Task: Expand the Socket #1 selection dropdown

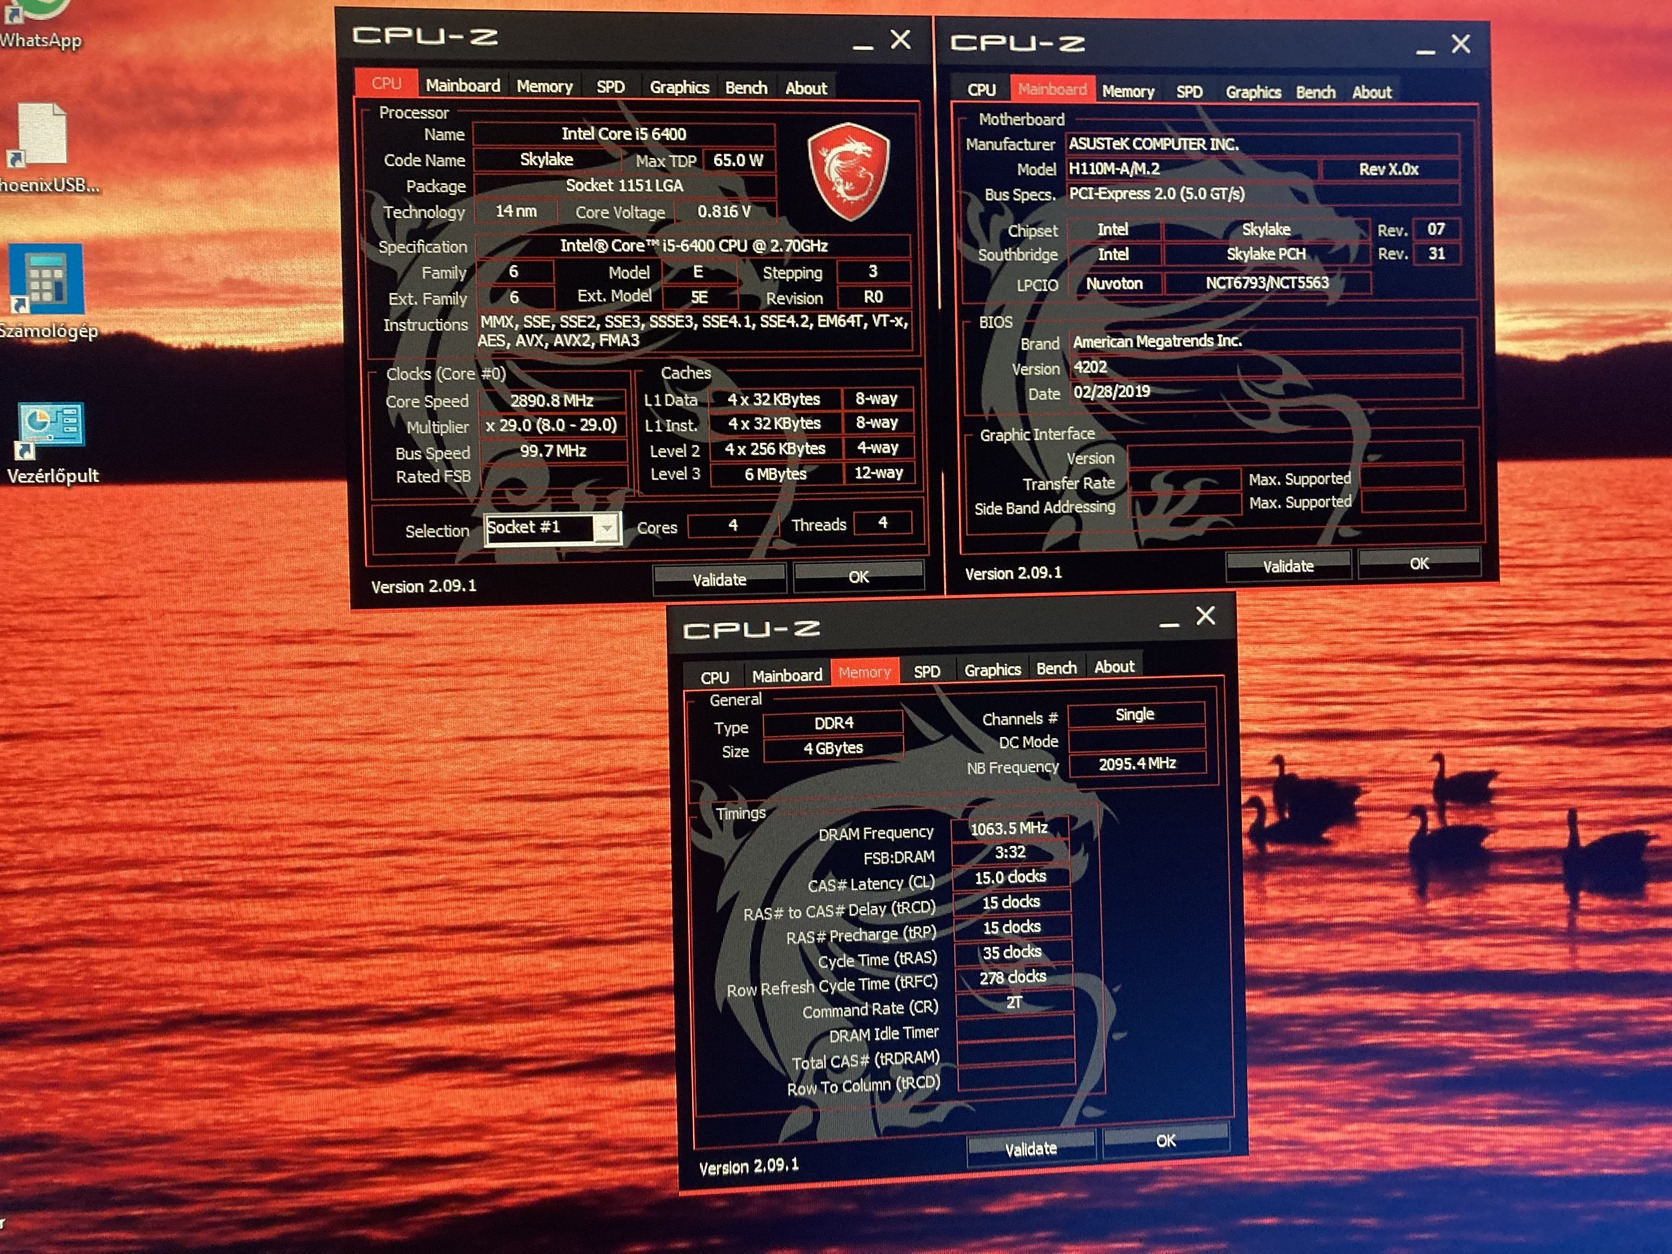Action: pos(606,528)
